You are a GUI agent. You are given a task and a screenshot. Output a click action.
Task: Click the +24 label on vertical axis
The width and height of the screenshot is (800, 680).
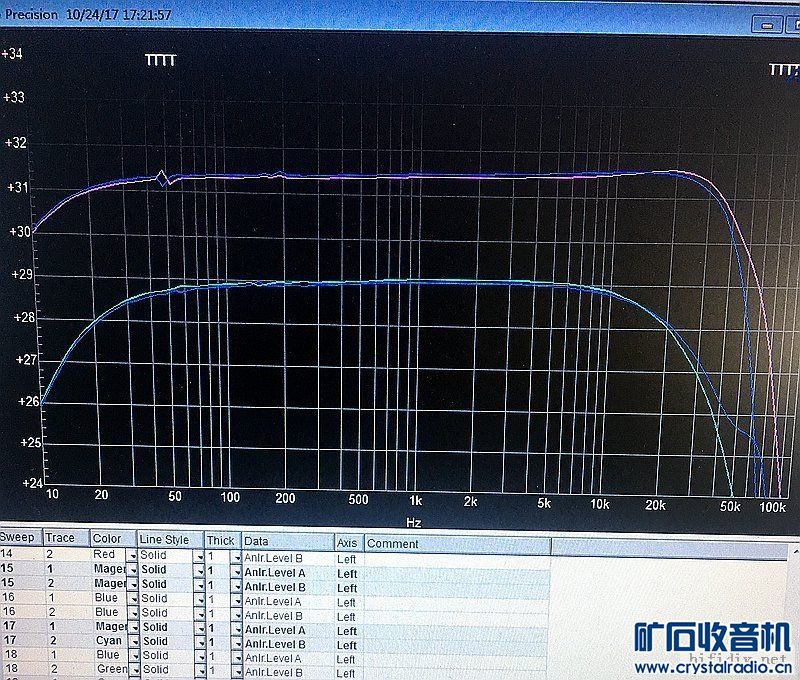pos(32,483)
